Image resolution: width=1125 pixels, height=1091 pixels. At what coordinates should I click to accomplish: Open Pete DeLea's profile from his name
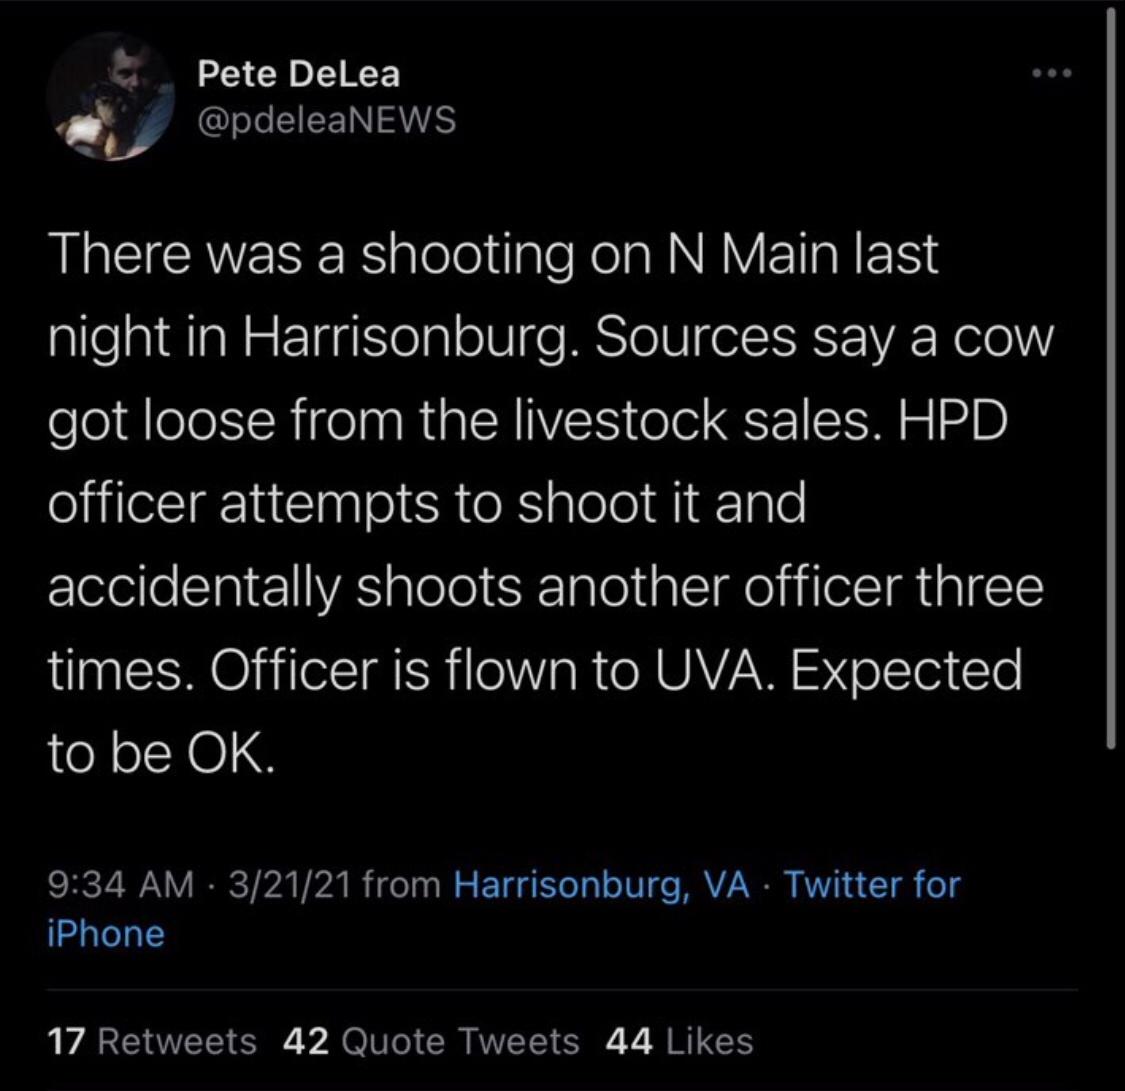click(298, 73)
